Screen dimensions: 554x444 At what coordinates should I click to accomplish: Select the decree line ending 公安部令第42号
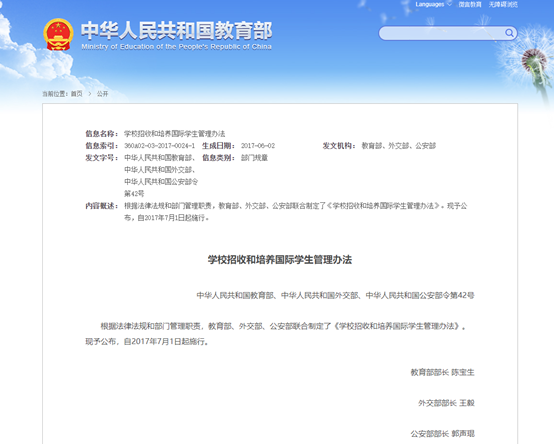point(335,295)
